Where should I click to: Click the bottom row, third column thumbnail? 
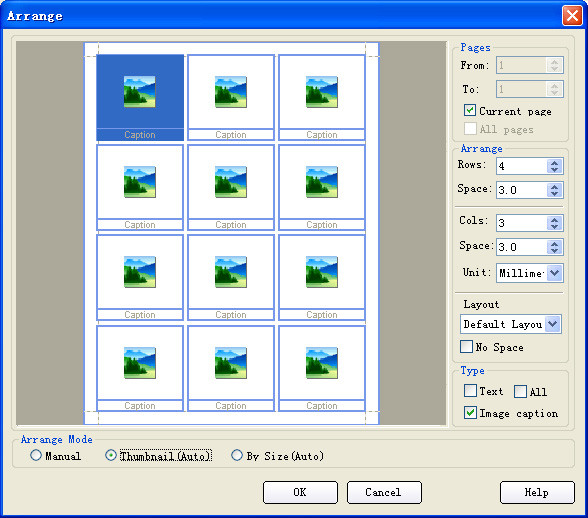pos(322,363)
